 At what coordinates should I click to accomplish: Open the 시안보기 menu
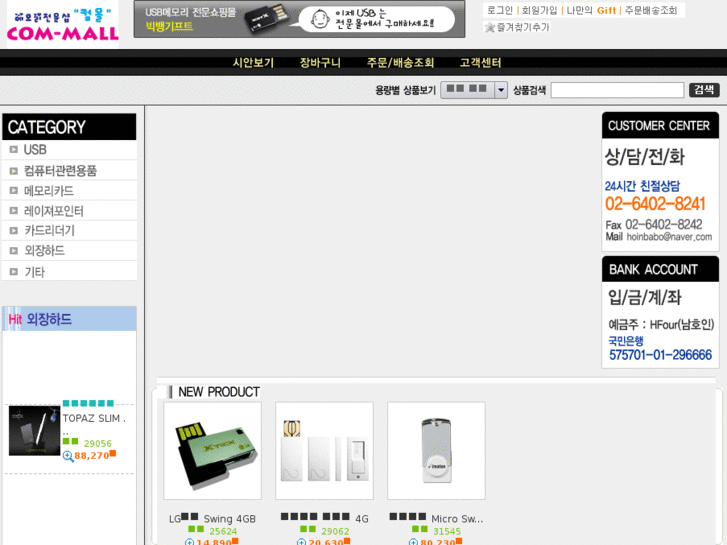[x=253, y=63]
